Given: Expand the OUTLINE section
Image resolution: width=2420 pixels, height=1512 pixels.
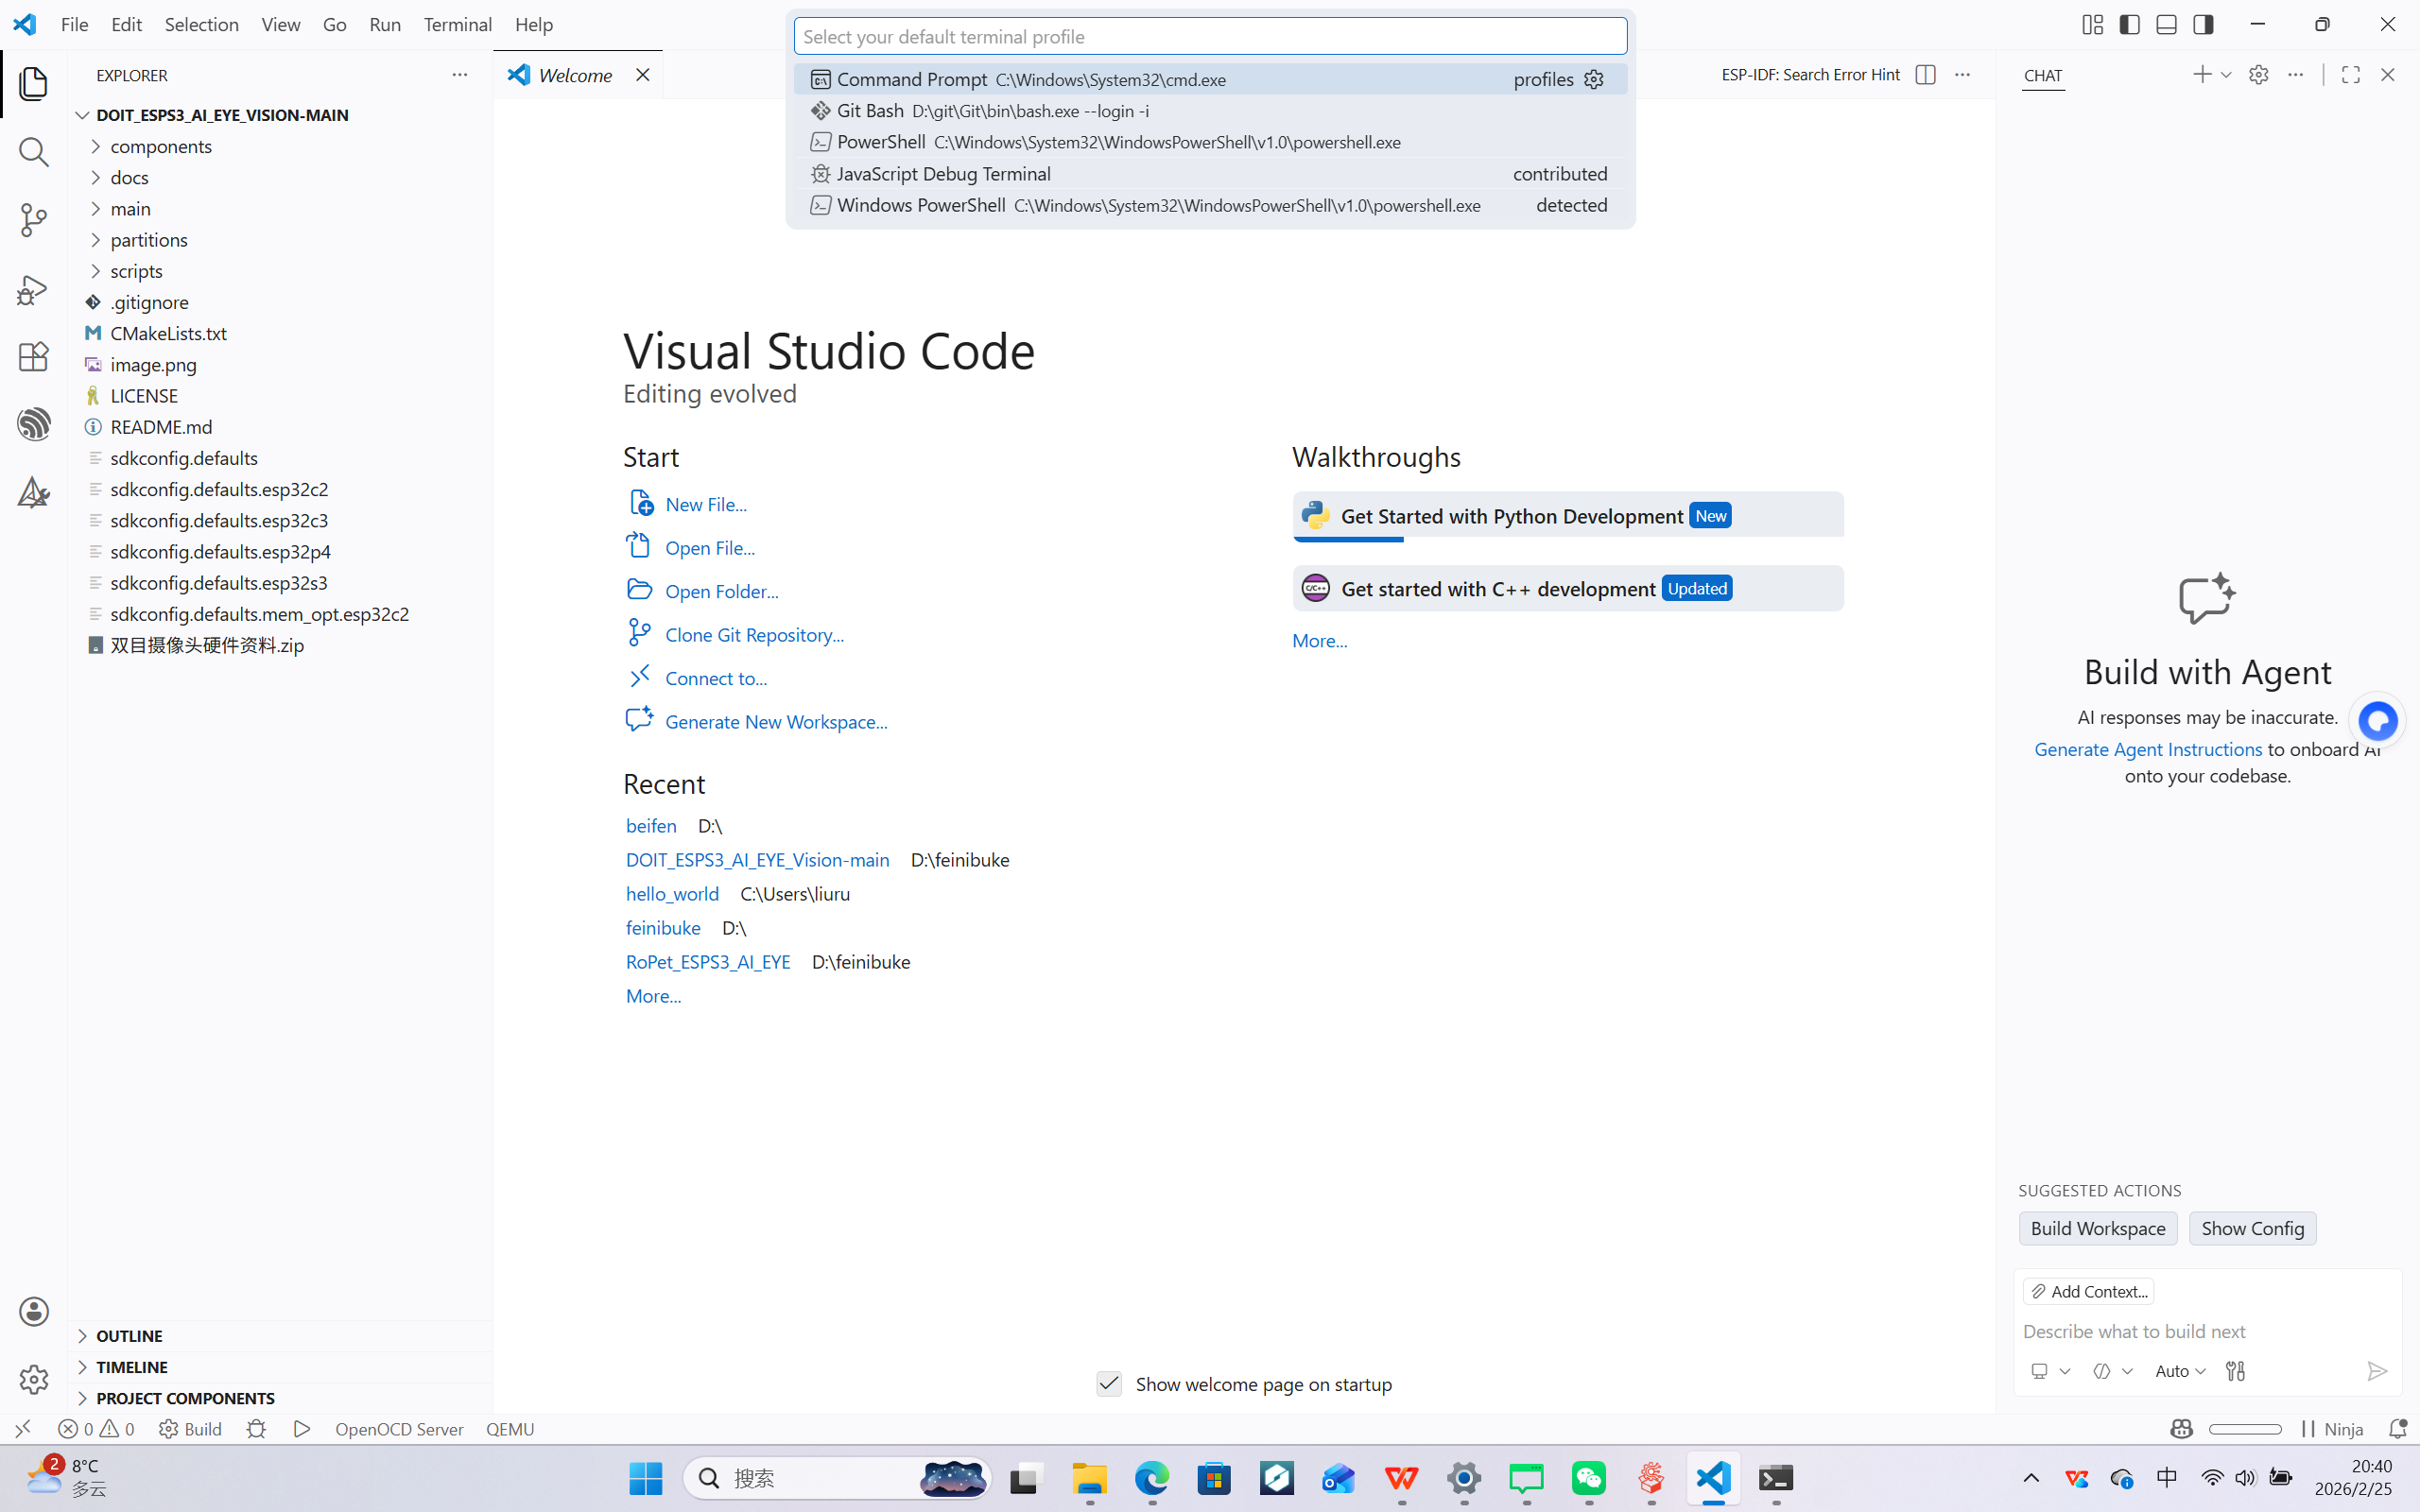Looking at the screenshot, I should [129, 1336].
